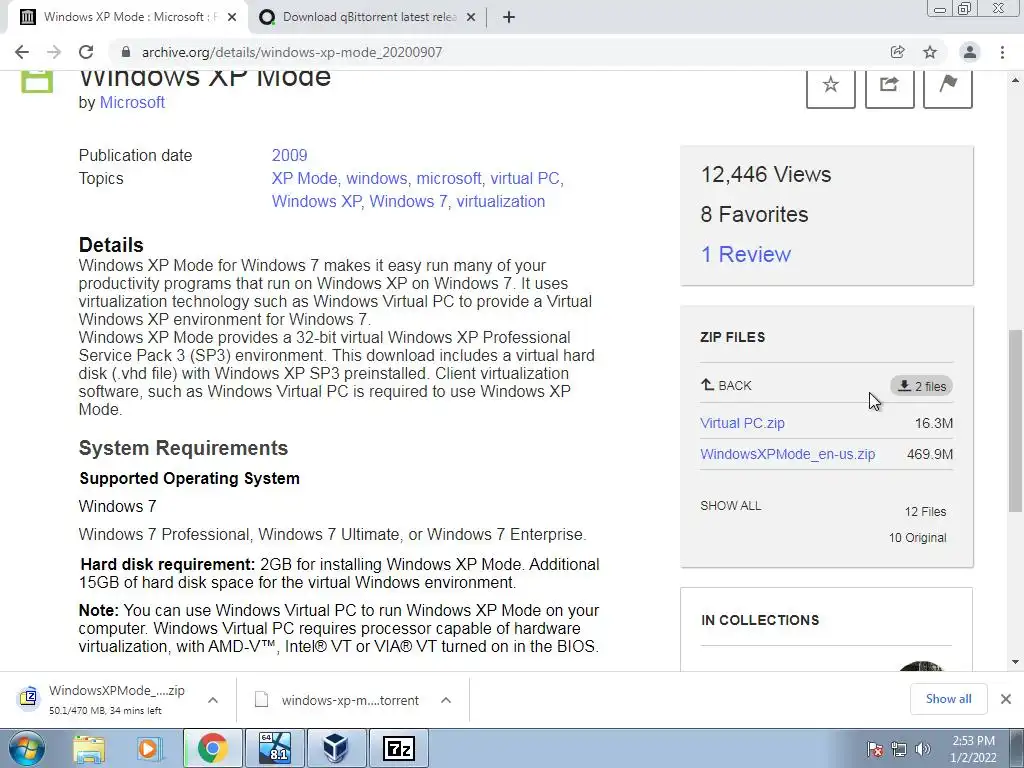This screenshot has height=768, width=1024.
Task: Click the XP Mode topic link
Action: (x=304, y=178)
